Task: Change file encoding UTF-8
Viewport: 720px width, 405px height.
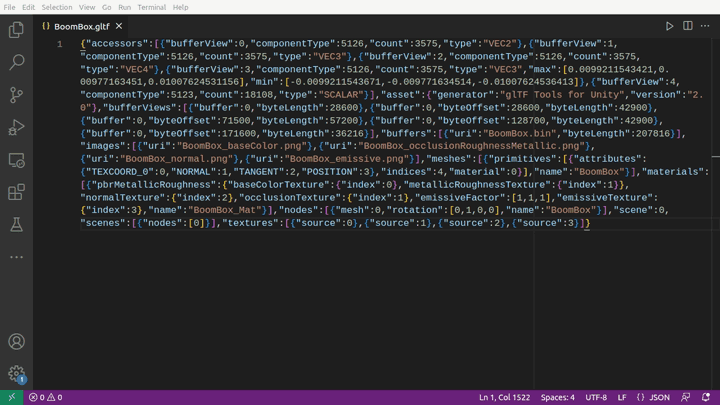Action: pos(596,397)
